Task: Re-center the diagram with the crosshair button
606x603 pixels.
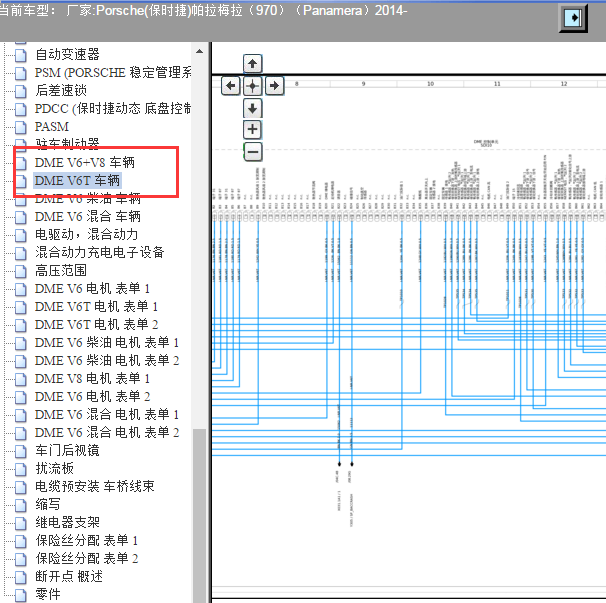Action: (x=252, y=85)
